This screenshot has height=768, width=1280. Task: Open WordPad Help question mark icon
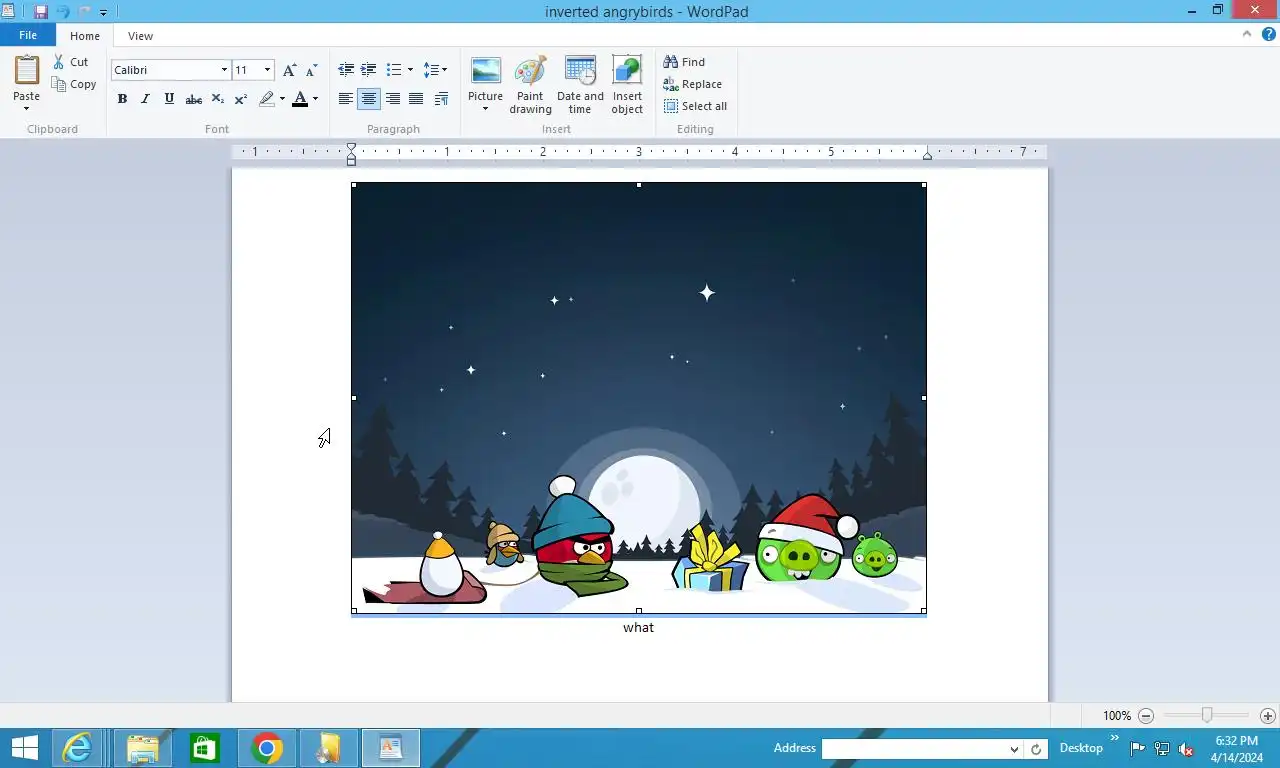1268,34
